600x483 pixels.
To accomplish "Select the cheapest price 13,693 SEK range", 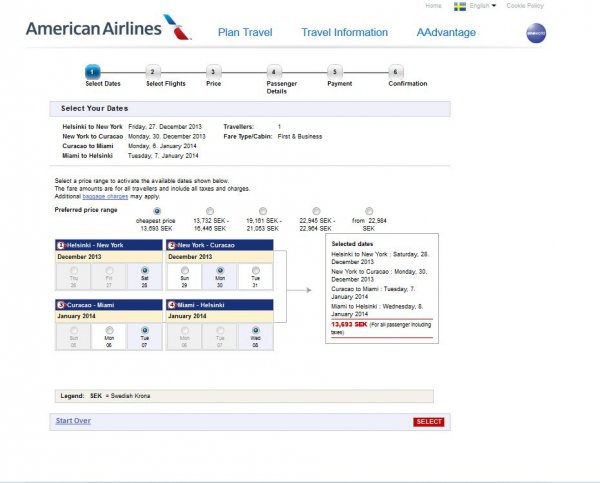I will pos(157,210).
